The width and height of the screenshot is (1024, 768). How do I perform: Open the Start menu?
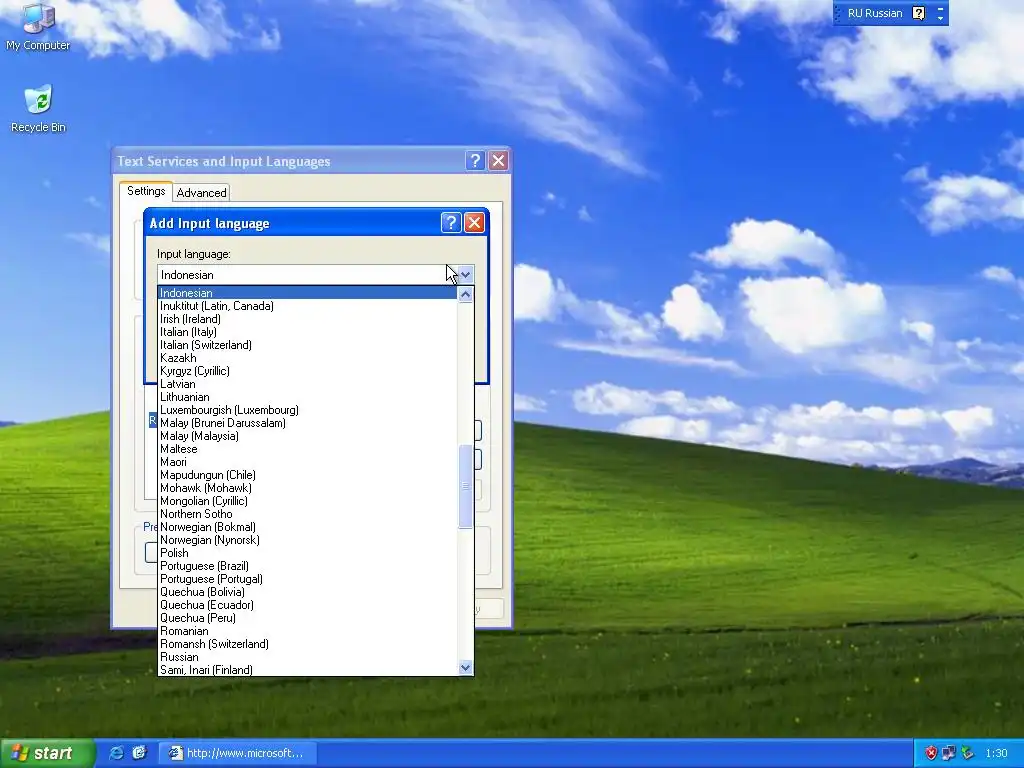46,753
